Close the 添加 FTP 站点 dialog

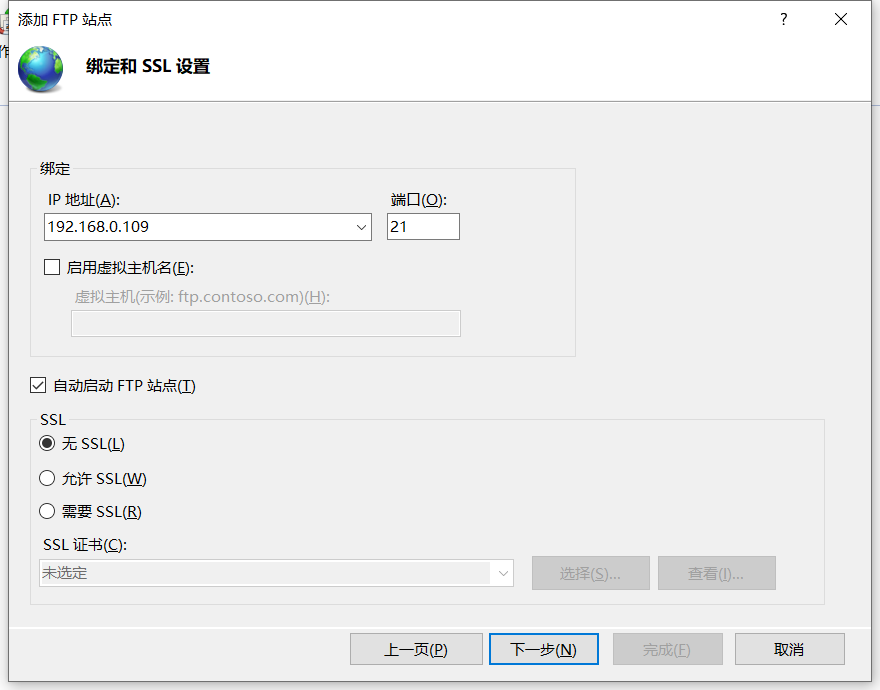tap(840, 19)
